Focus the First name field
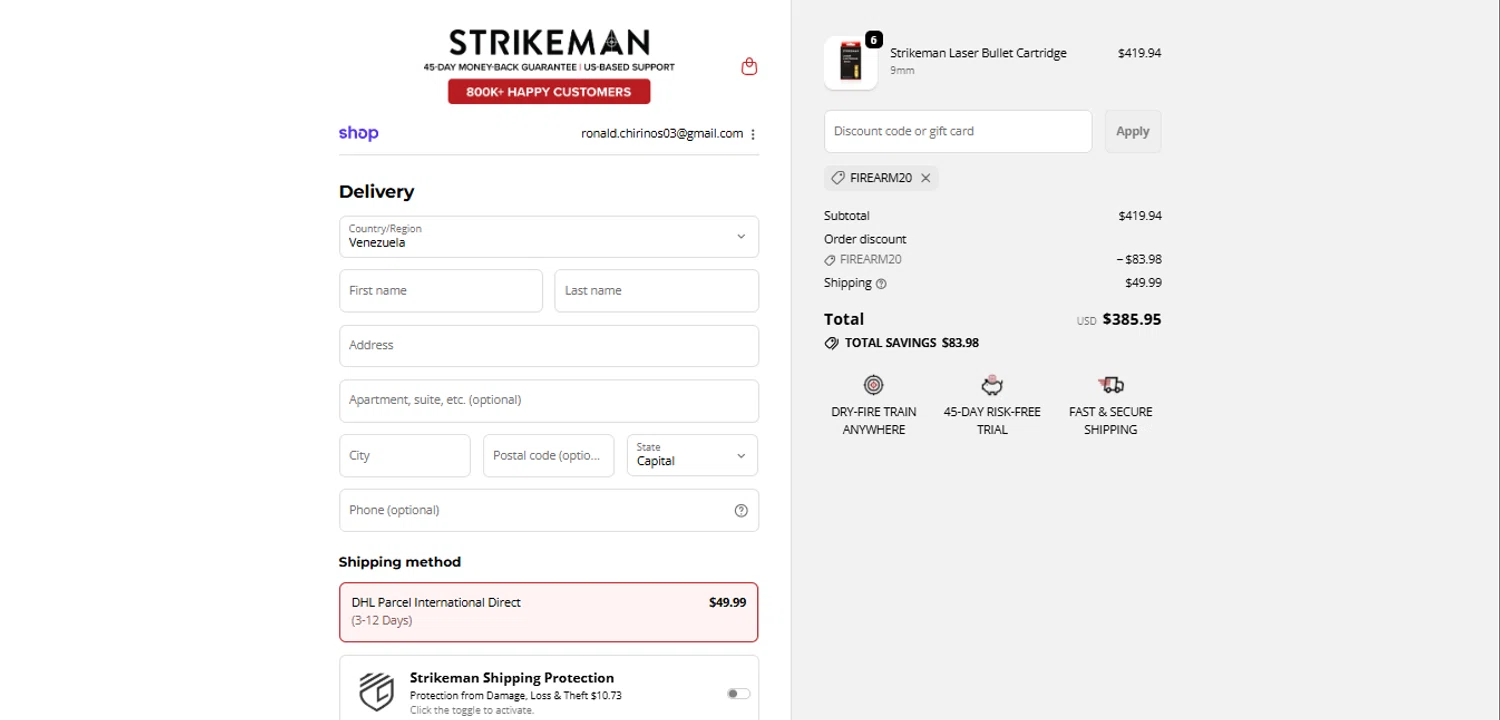Viewport: 1500px width, 720px height. pos(441,291)
